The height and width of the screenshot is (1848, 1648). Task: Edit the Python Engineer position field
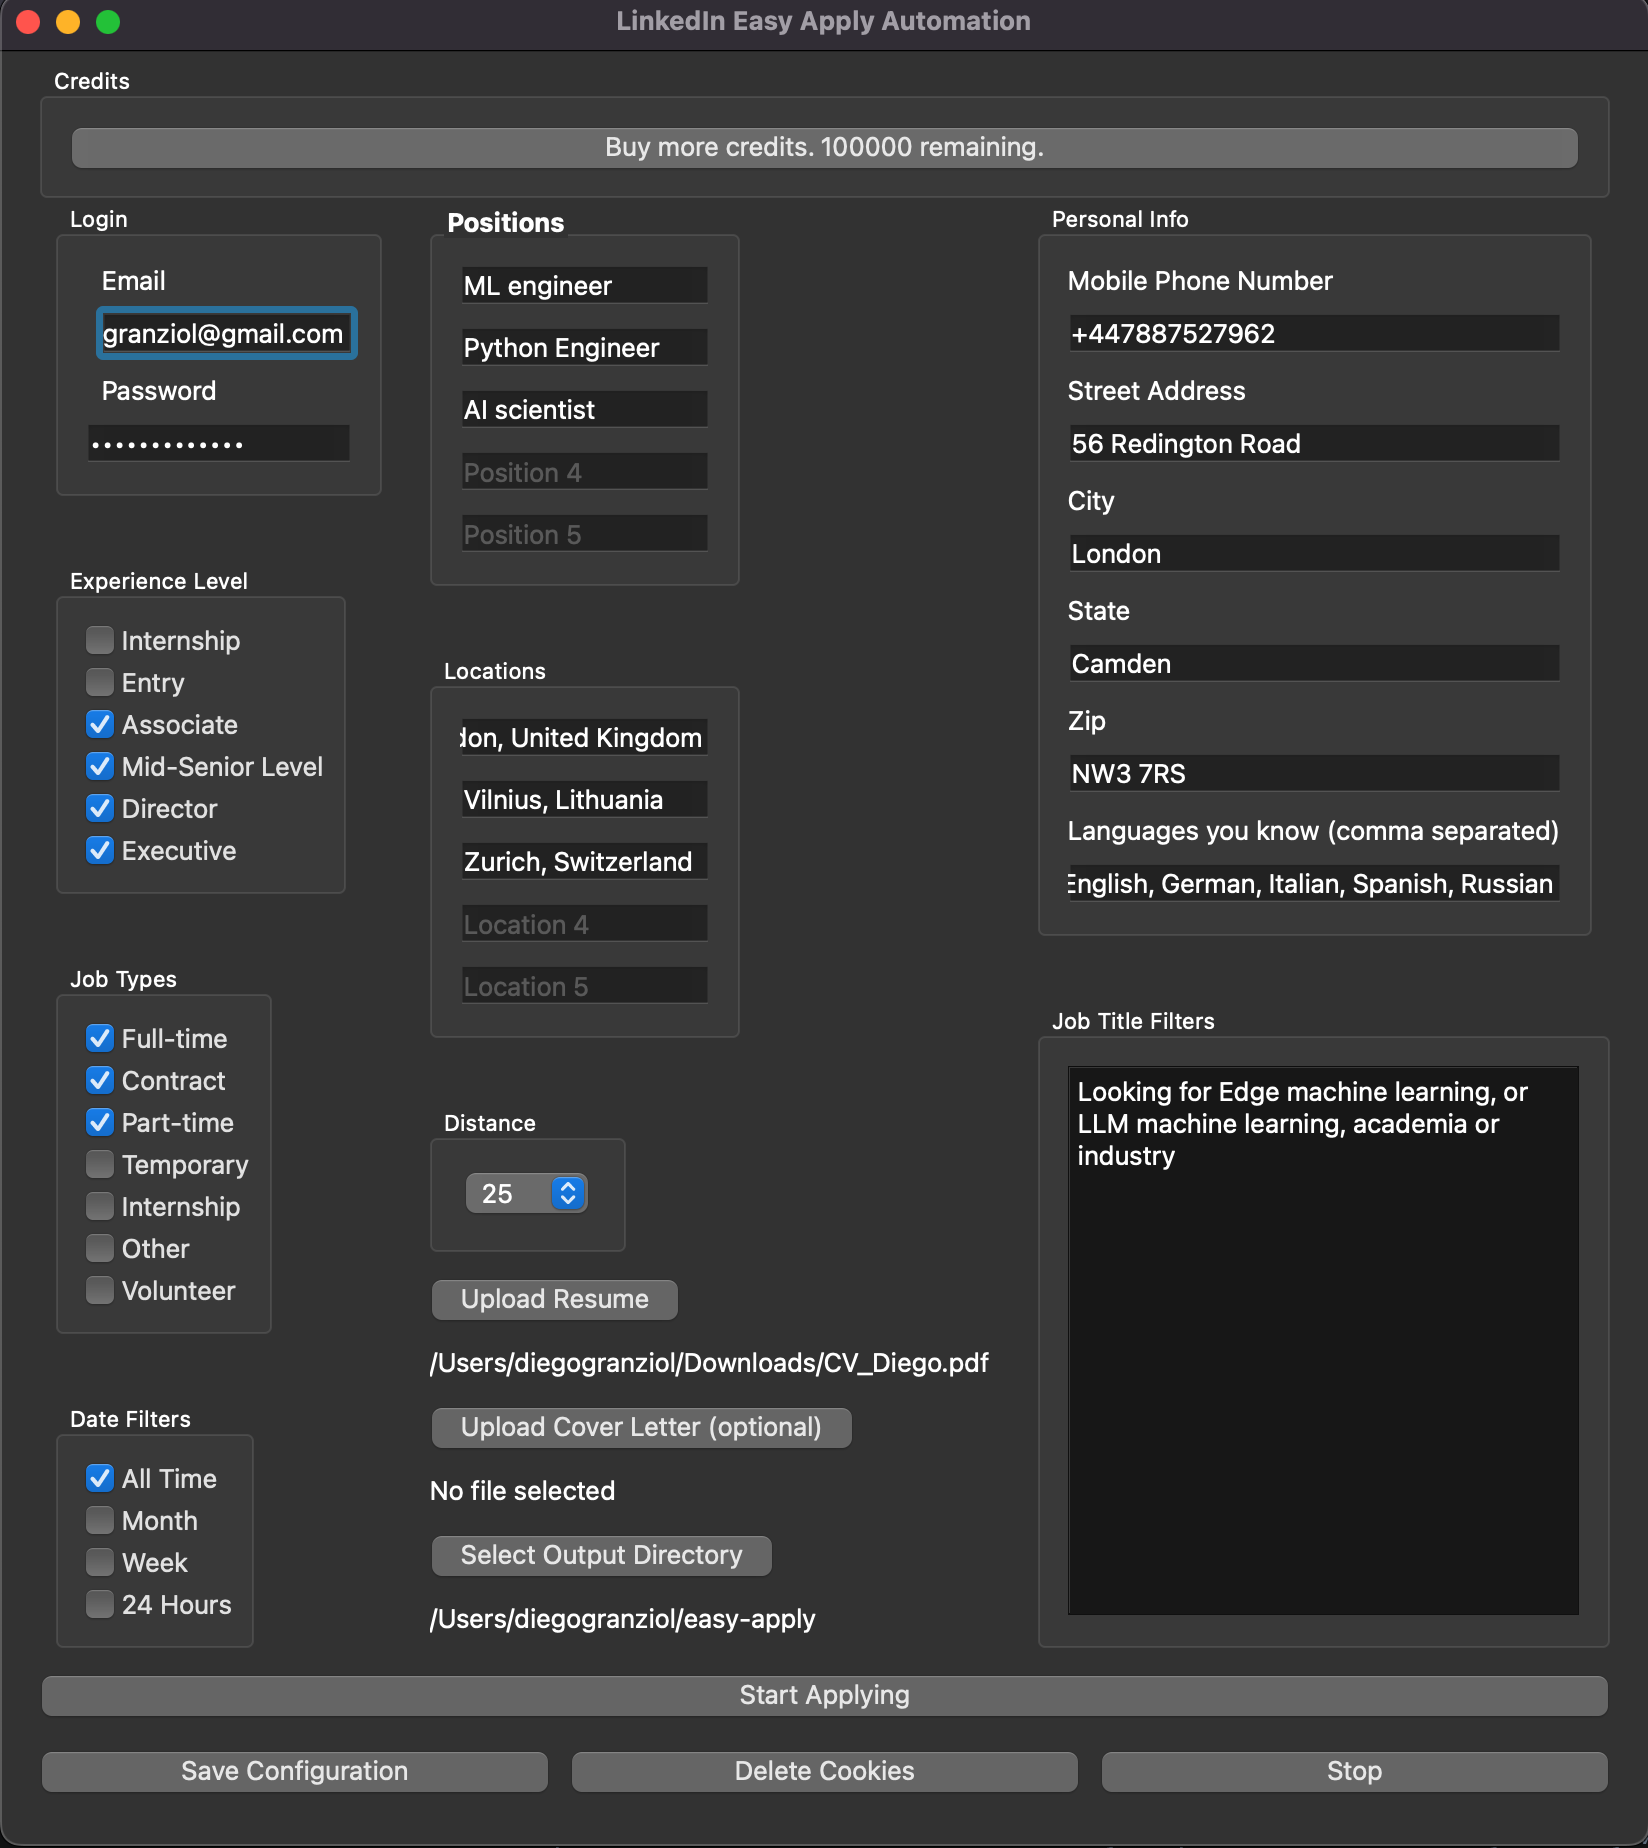[584, 347]
